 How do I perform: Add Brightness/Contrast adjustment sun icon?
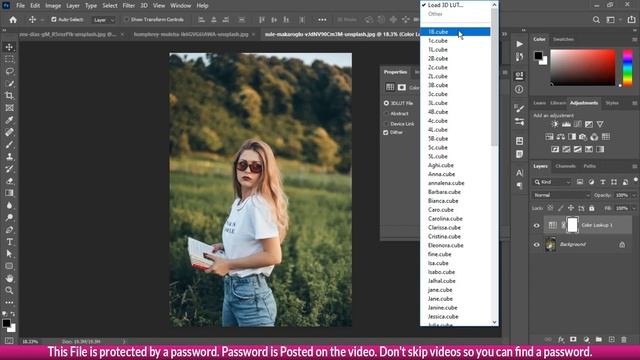555,124
